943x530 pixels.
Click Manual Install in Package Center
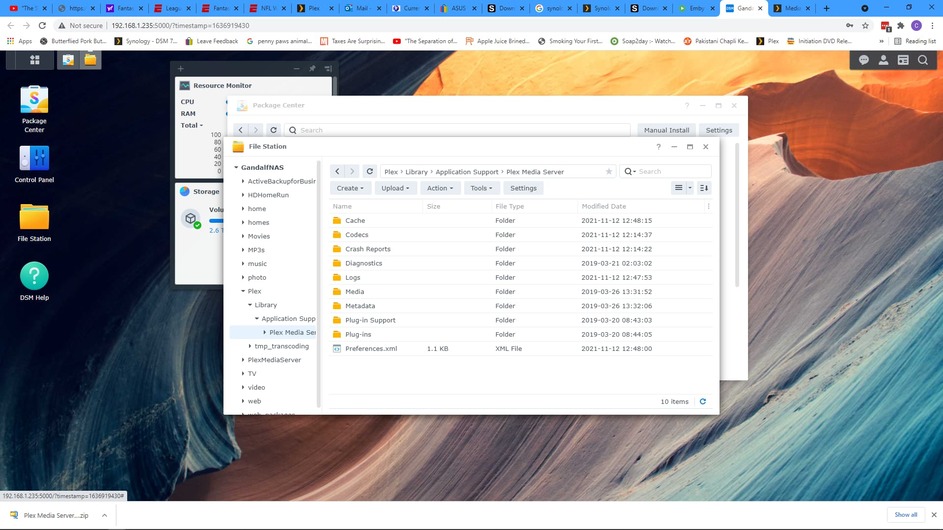point(666,130)
